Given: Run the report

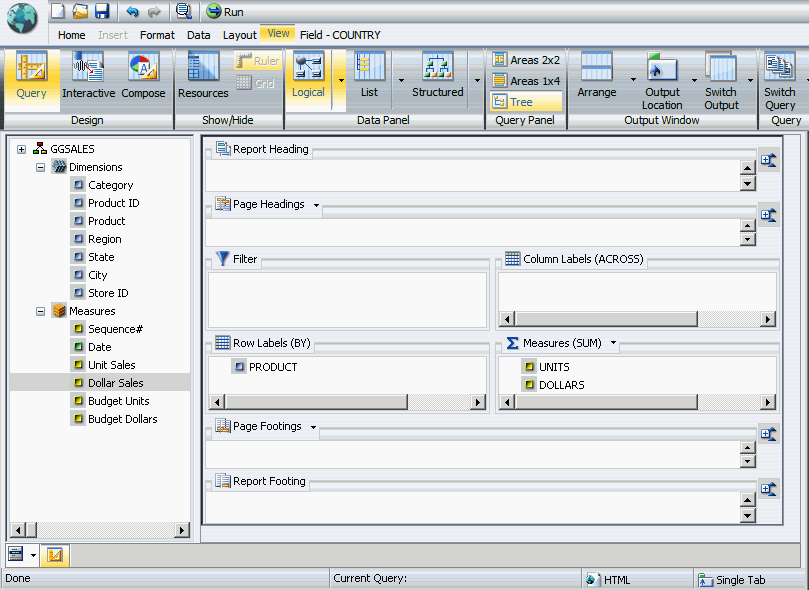Looking at the screenshot, I should [x=224, y=11].
